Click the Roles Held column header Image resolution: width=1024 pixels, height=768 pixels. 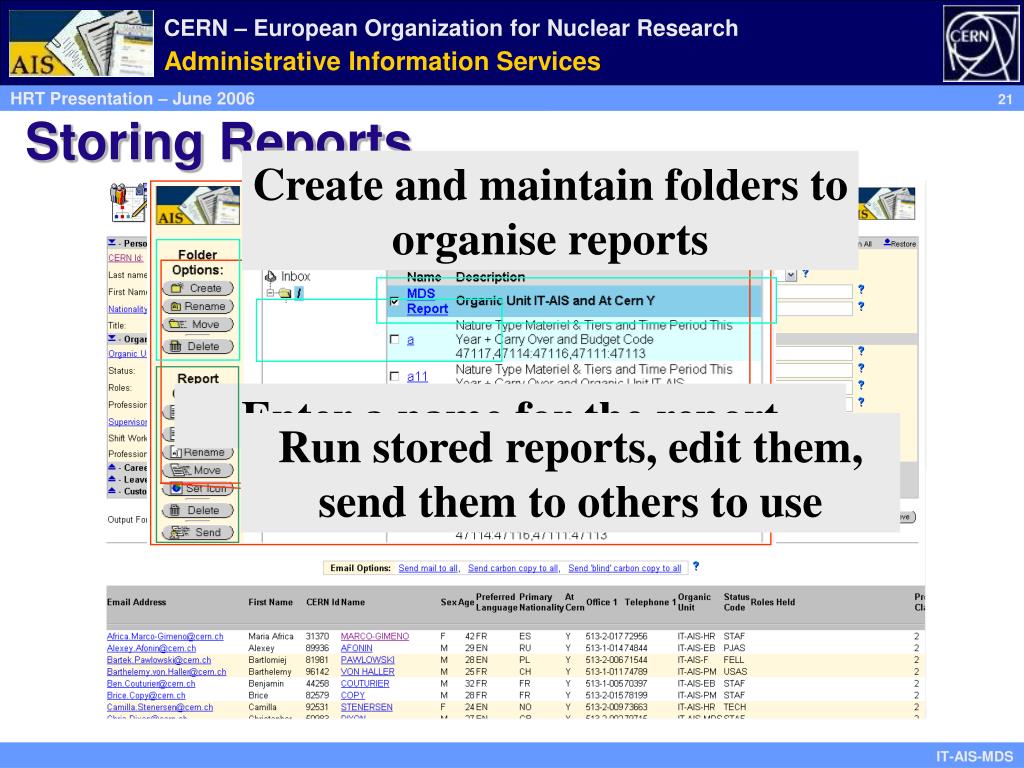[773, 602]
